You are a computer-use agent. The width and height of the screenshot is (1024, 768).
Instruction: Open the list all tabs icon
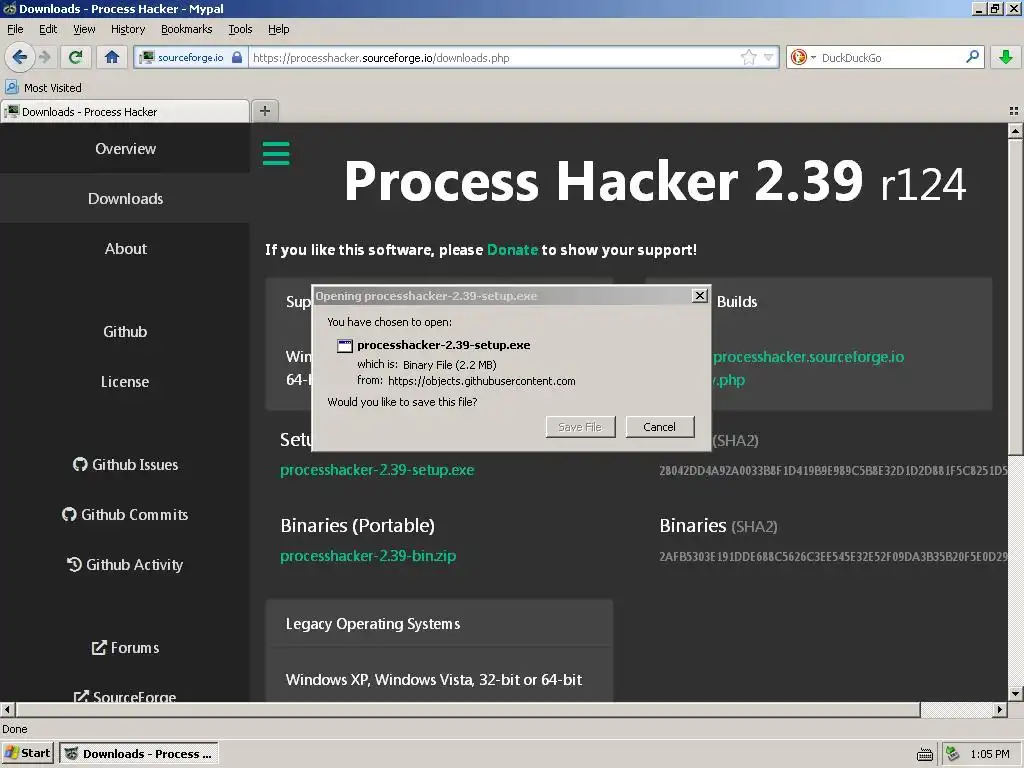coord(1014,111)
